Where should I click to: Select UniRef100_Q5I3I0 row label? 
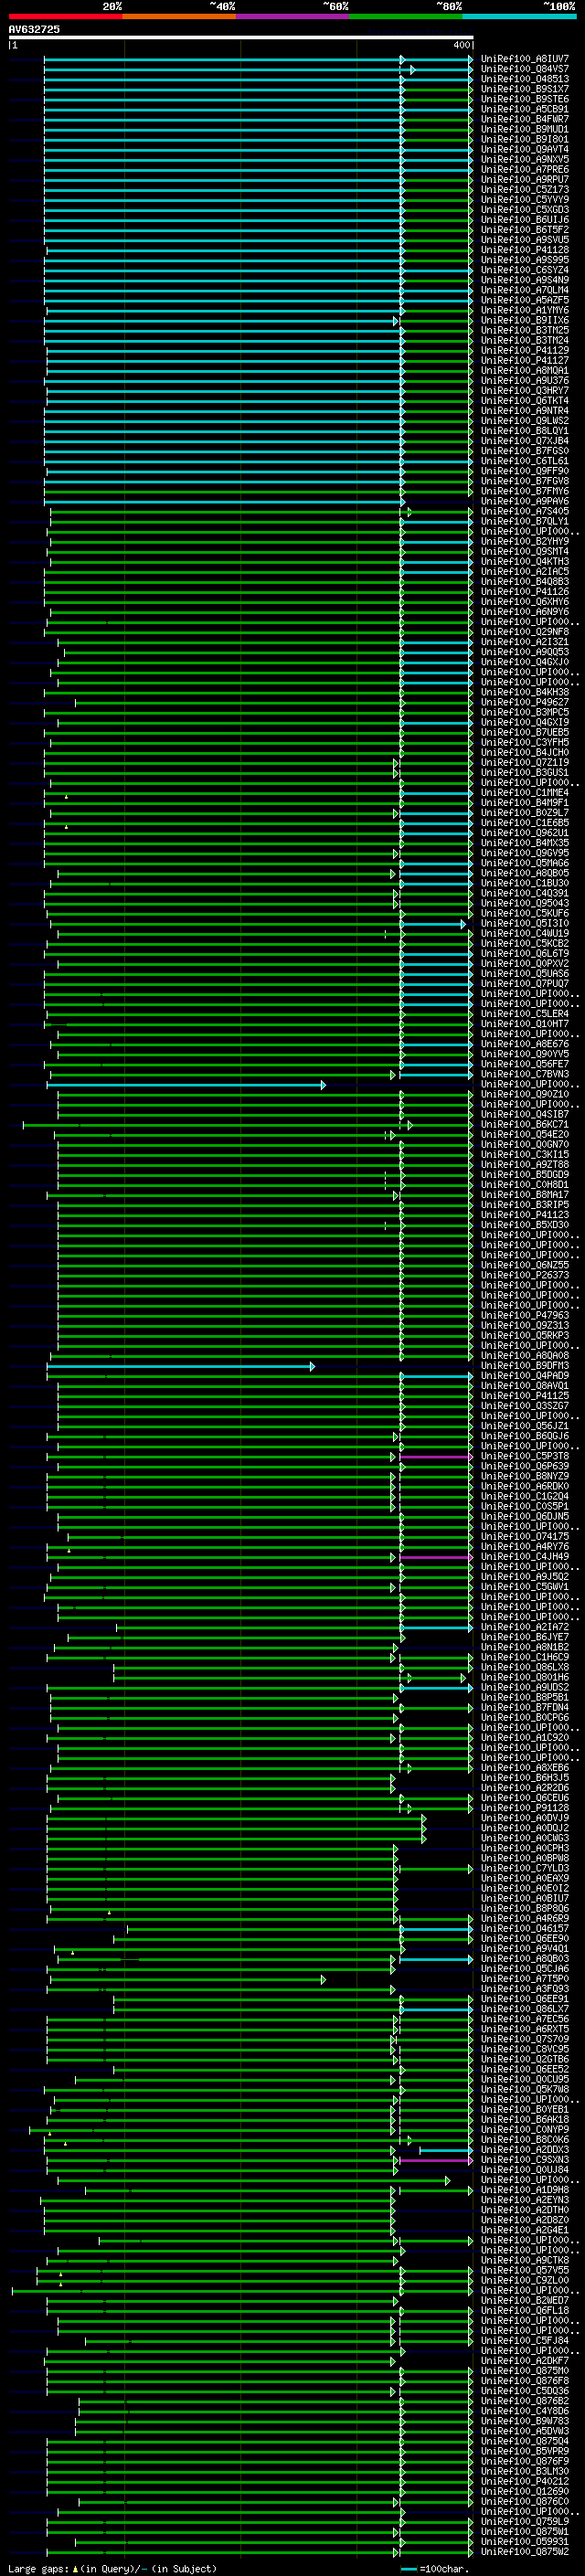click(x=525, y=923)
